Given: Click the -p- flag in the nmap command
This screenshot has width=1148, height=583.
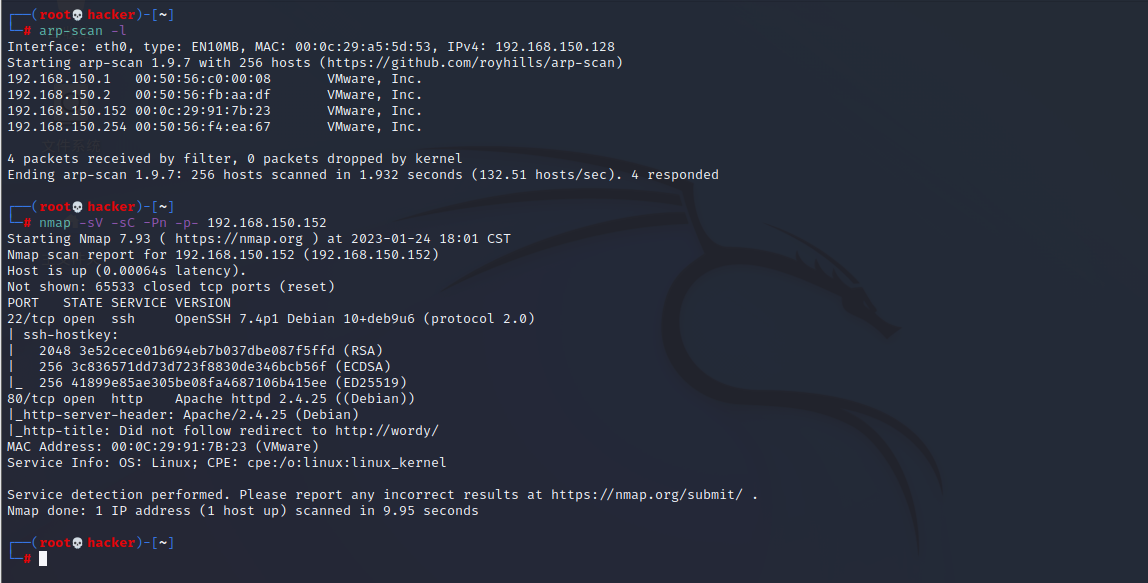Looking at the screenshot, I should pos(187,223).
